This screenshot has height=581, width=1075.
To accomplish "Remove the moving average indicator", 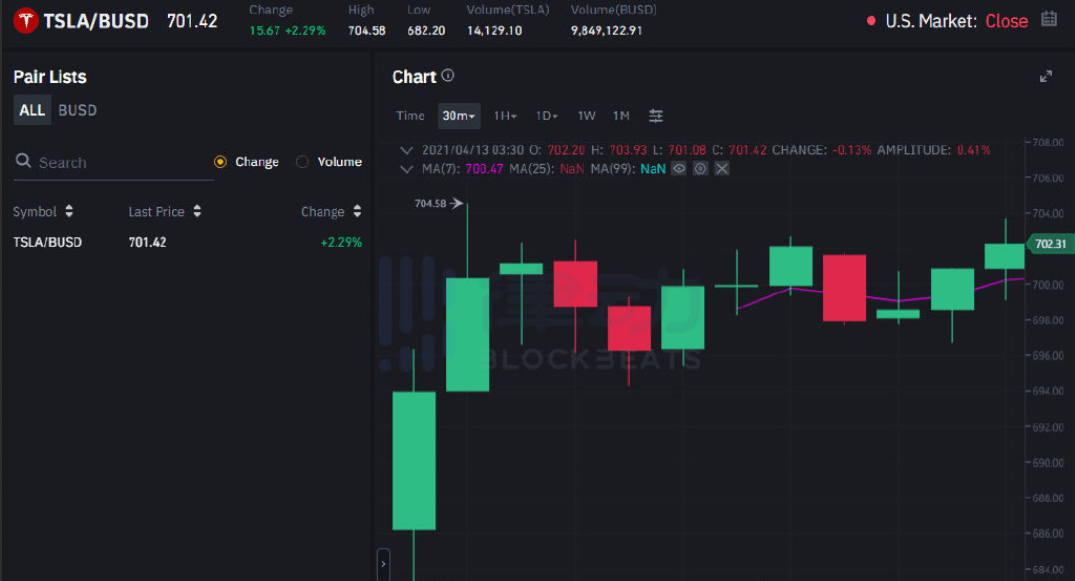I will tap(722, 169).
